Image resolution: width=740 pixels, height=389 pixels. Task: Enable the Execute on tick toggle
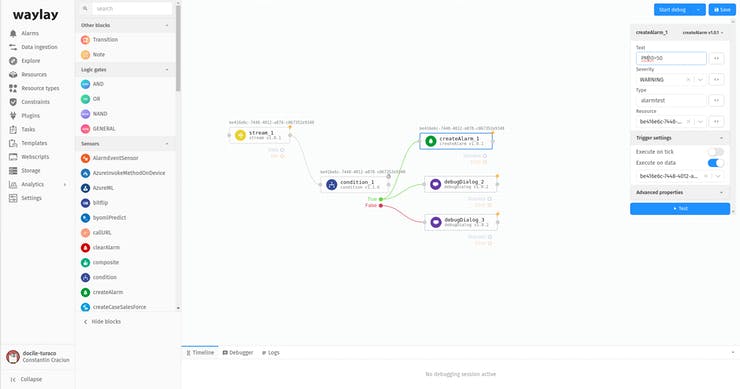[x=715, y=152]
